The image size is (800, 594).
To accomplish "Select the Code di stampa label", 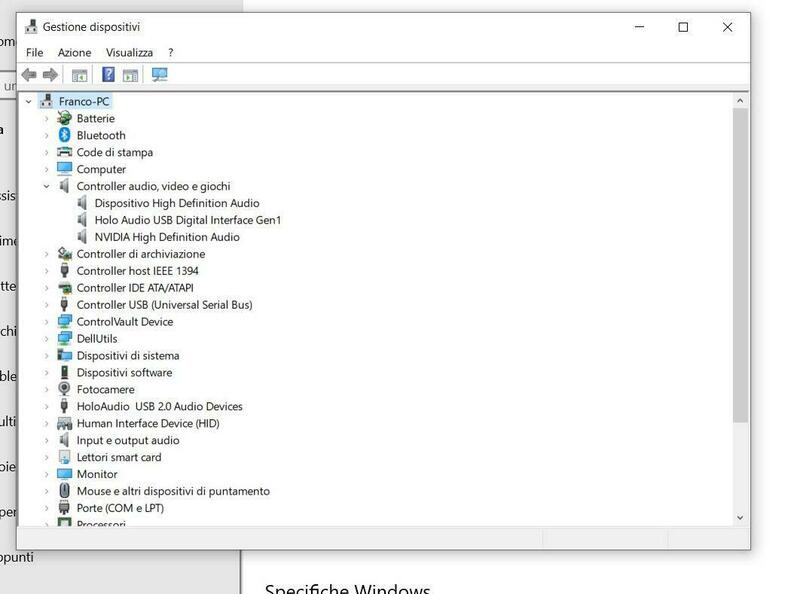I will [115, 152].
